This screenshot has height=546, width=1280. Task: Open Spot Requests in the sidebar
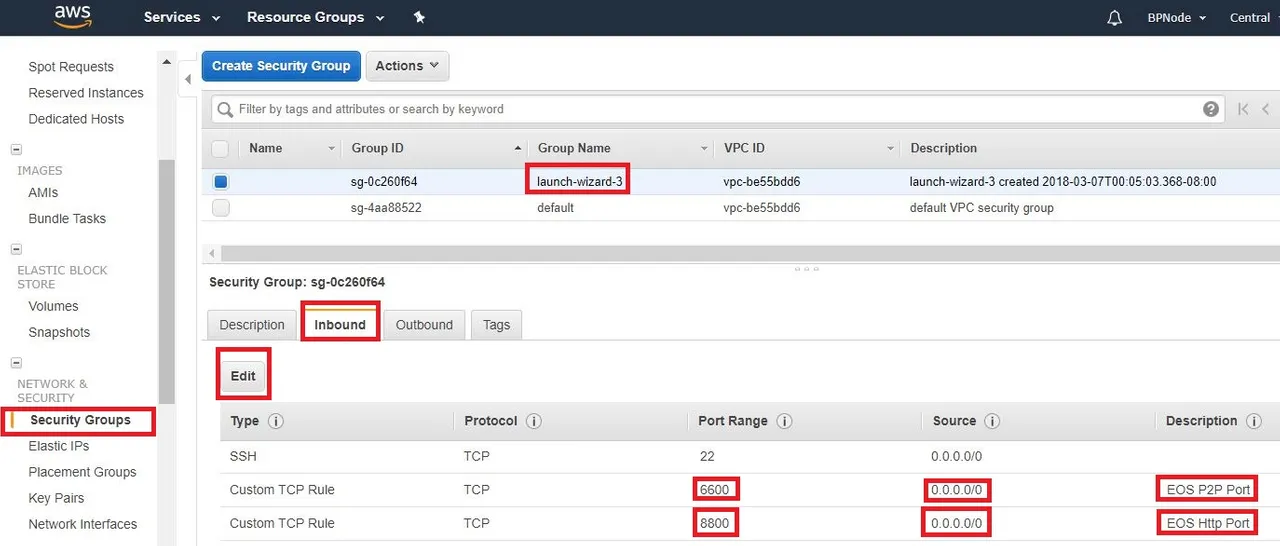click(x=71, y=67)
